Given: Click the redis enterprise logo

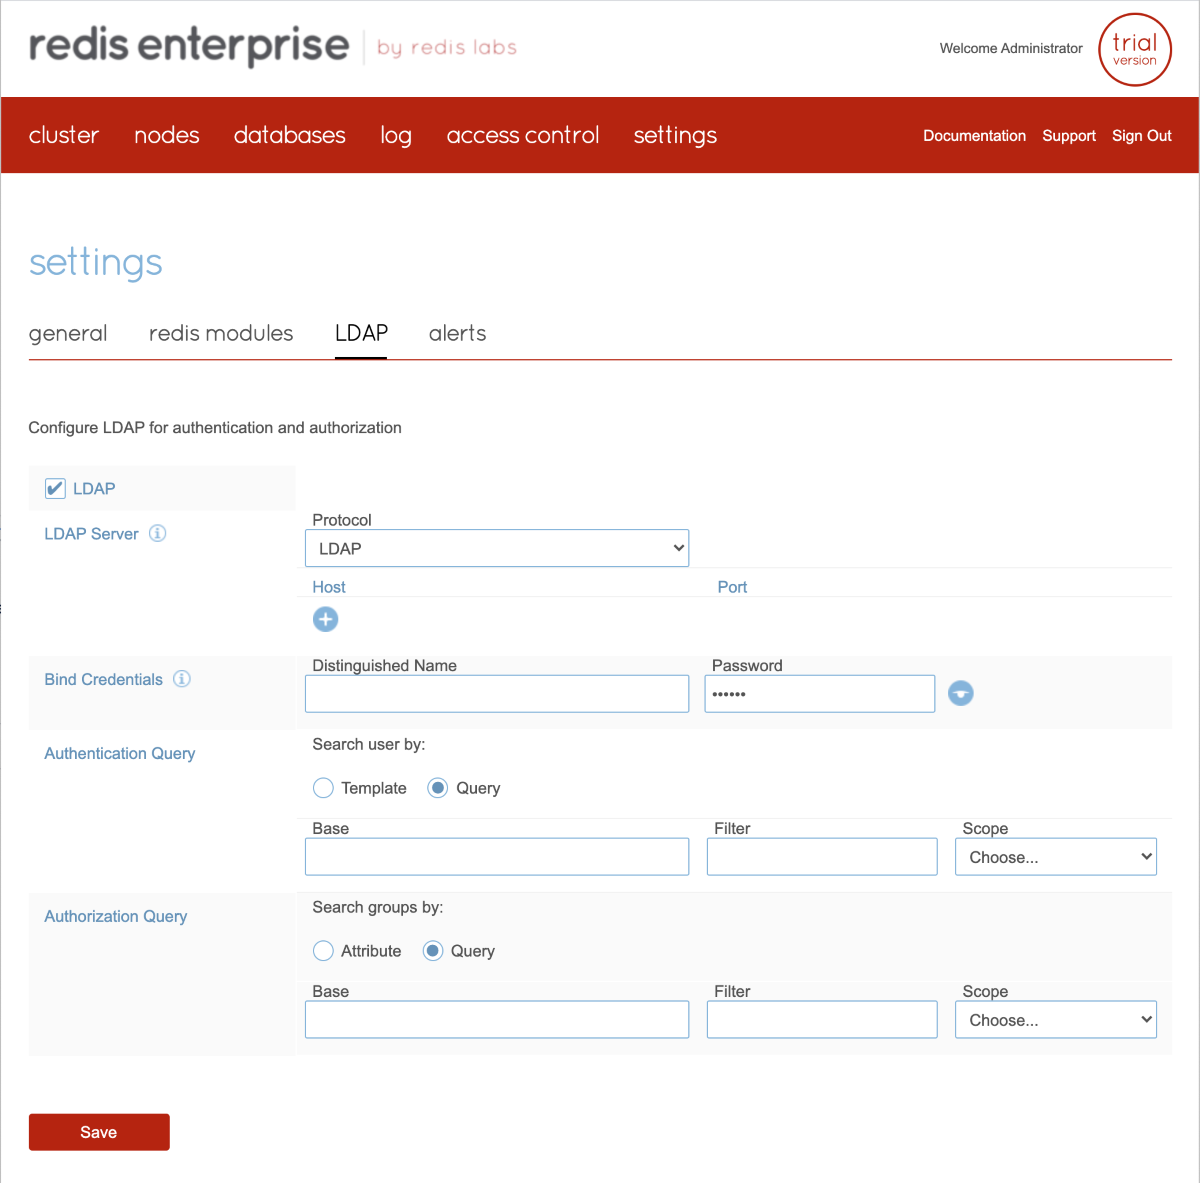Looking at the screenshot, I should [x=189, y=46].
